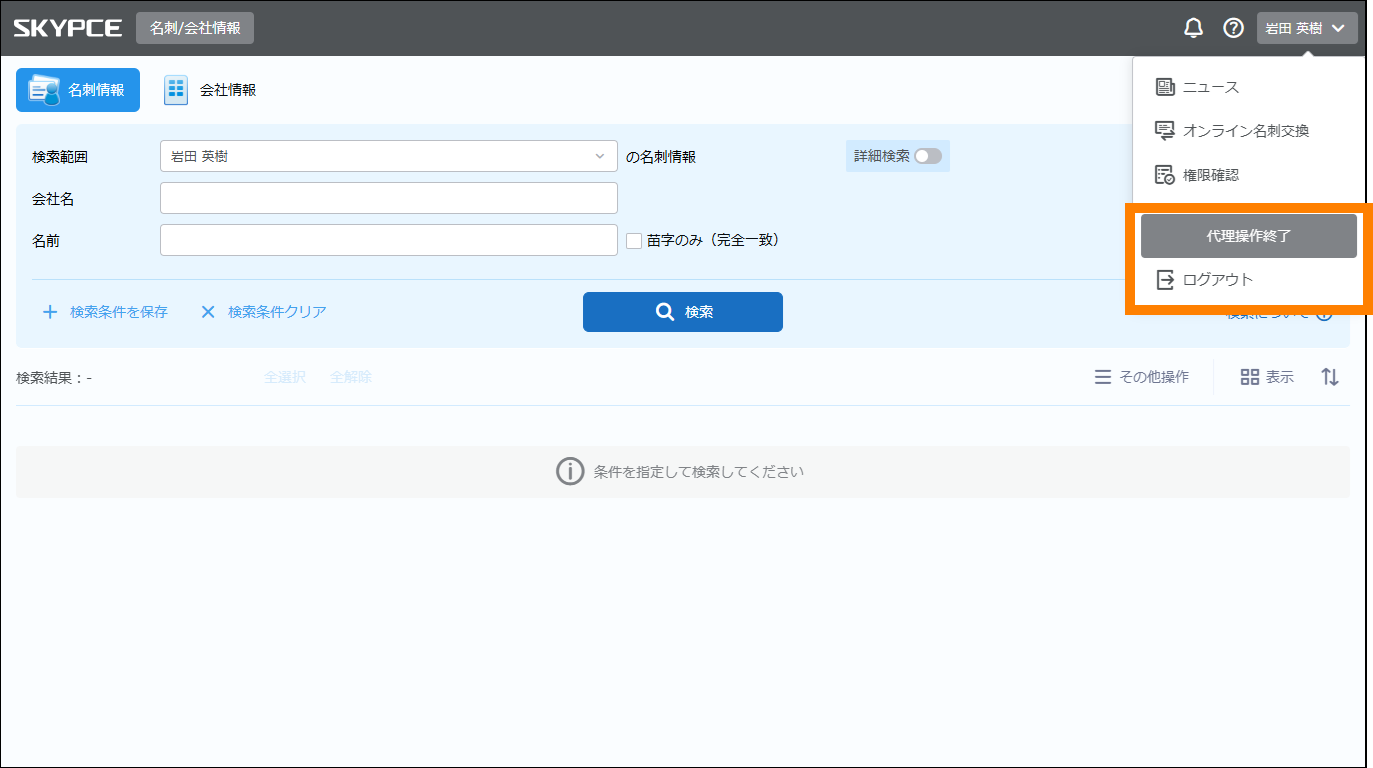The image size is (1373, 768).
Task: Switch to the 会社情報 tab
Action: point(211,90)
